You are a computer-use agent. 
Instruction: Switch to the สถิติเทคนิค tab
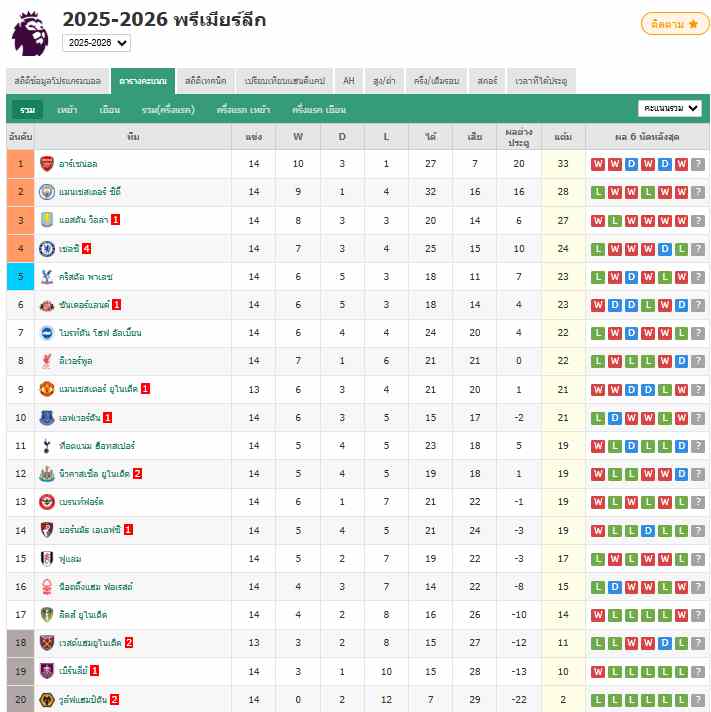point(205,81)
